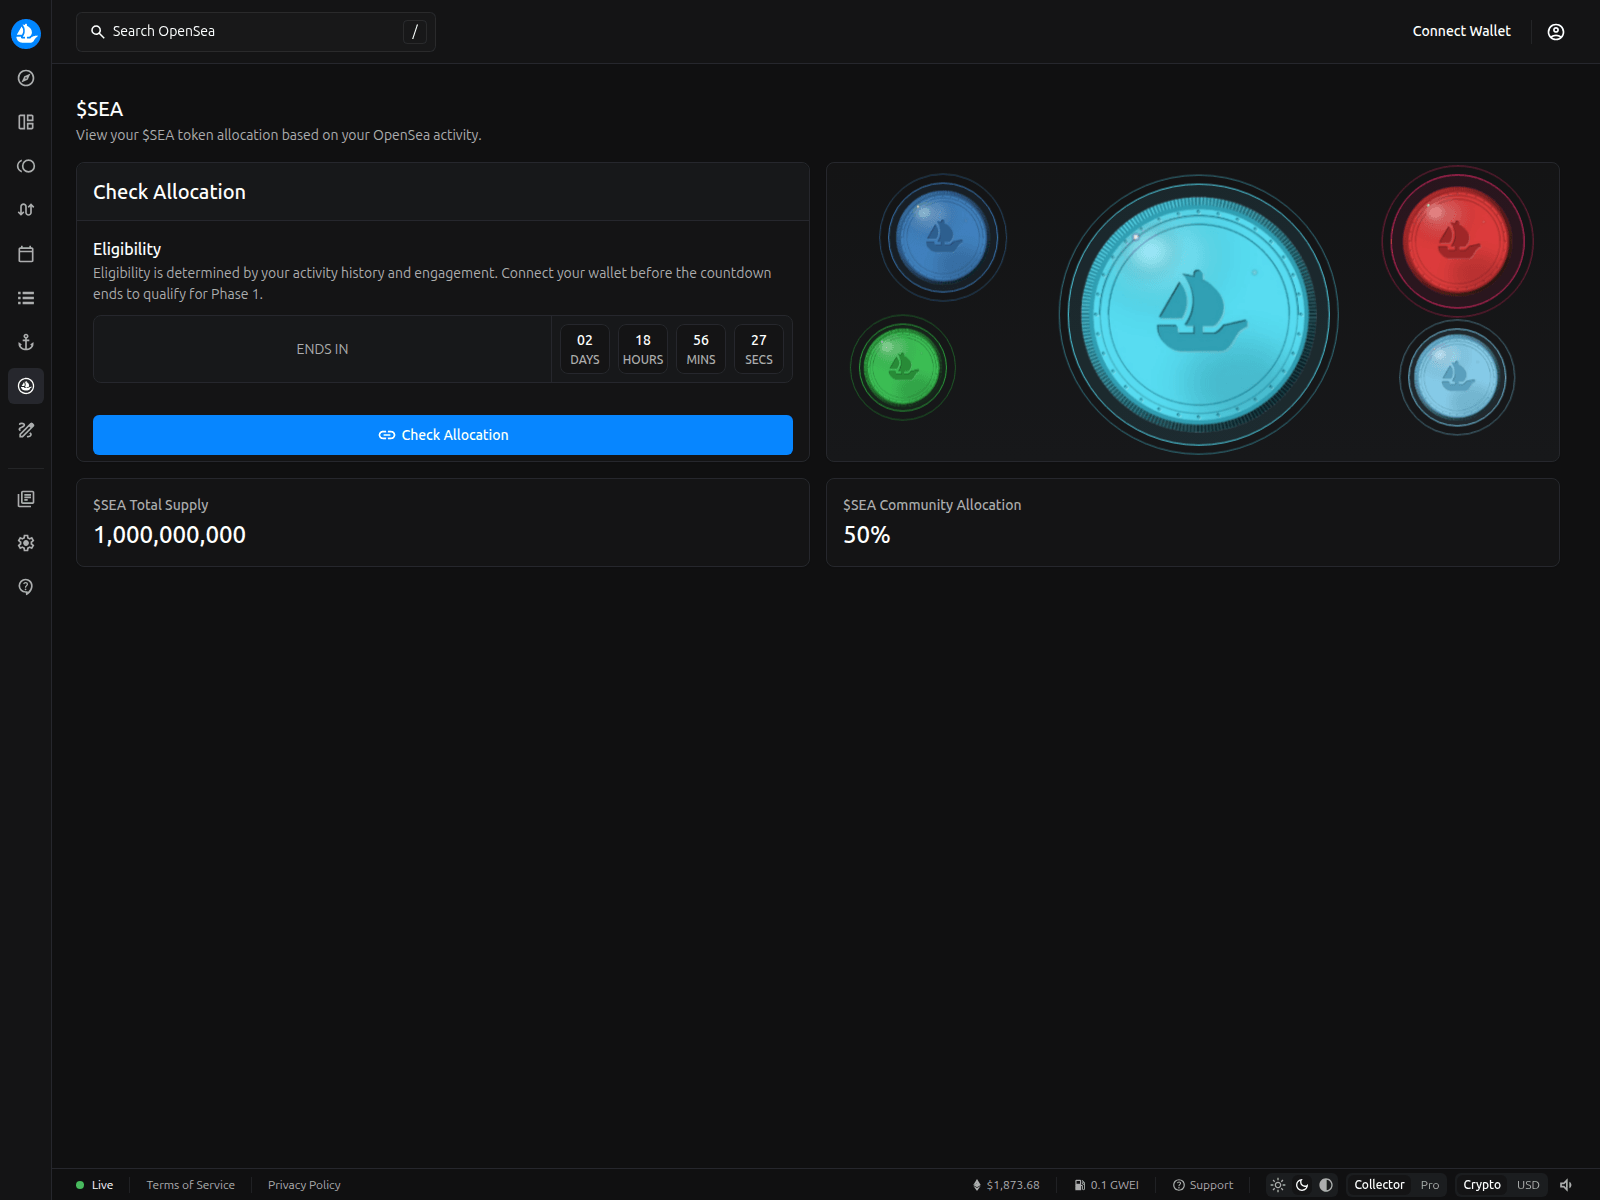Open the anchor rewards icon

[26, 342]
